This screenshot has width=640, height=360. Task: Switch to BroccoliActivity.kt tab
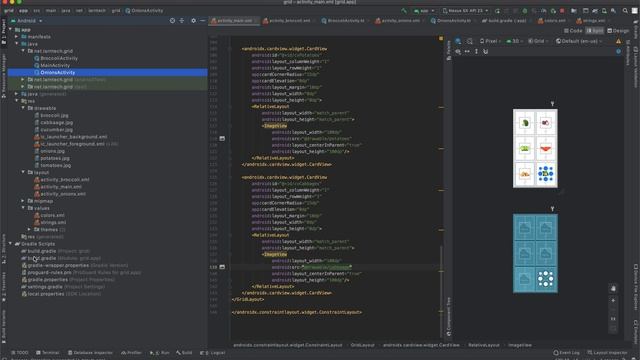pyautogui.click(x=345, y=20)
